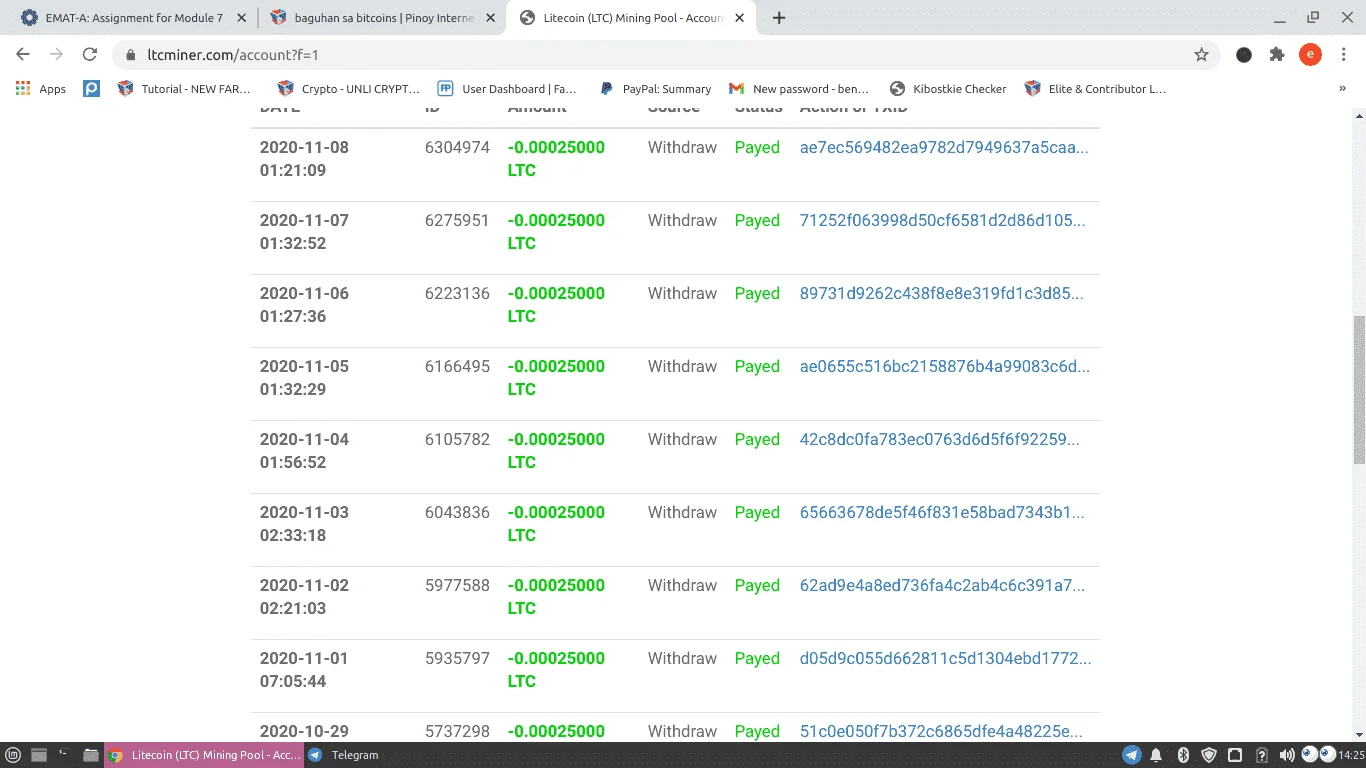Open the 'Crypto - UNLI CRYPT...' bookmark

tap(349, 89)
